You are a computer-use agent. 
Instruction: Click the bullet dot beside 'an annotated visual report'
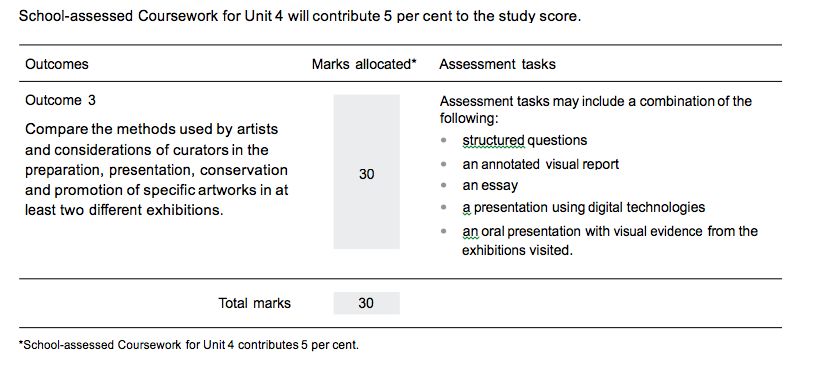[443, 164]
